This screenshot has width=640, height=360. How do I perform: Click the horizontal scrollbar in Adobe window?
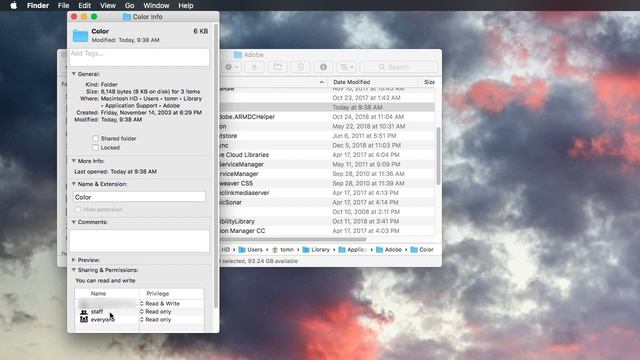click(x=293, y=239)
